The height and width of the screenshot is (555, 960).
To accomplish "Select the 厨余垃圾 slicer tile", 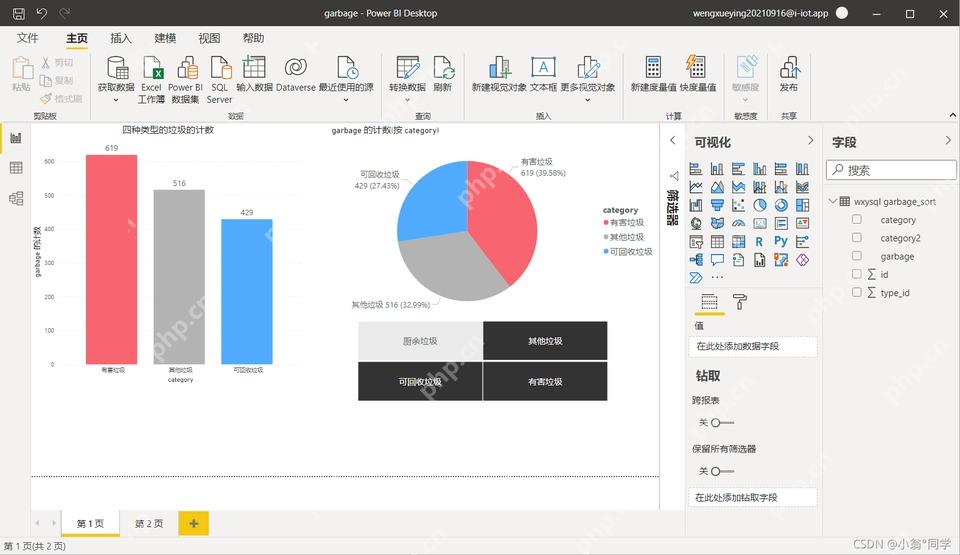I will click(420, 341).
